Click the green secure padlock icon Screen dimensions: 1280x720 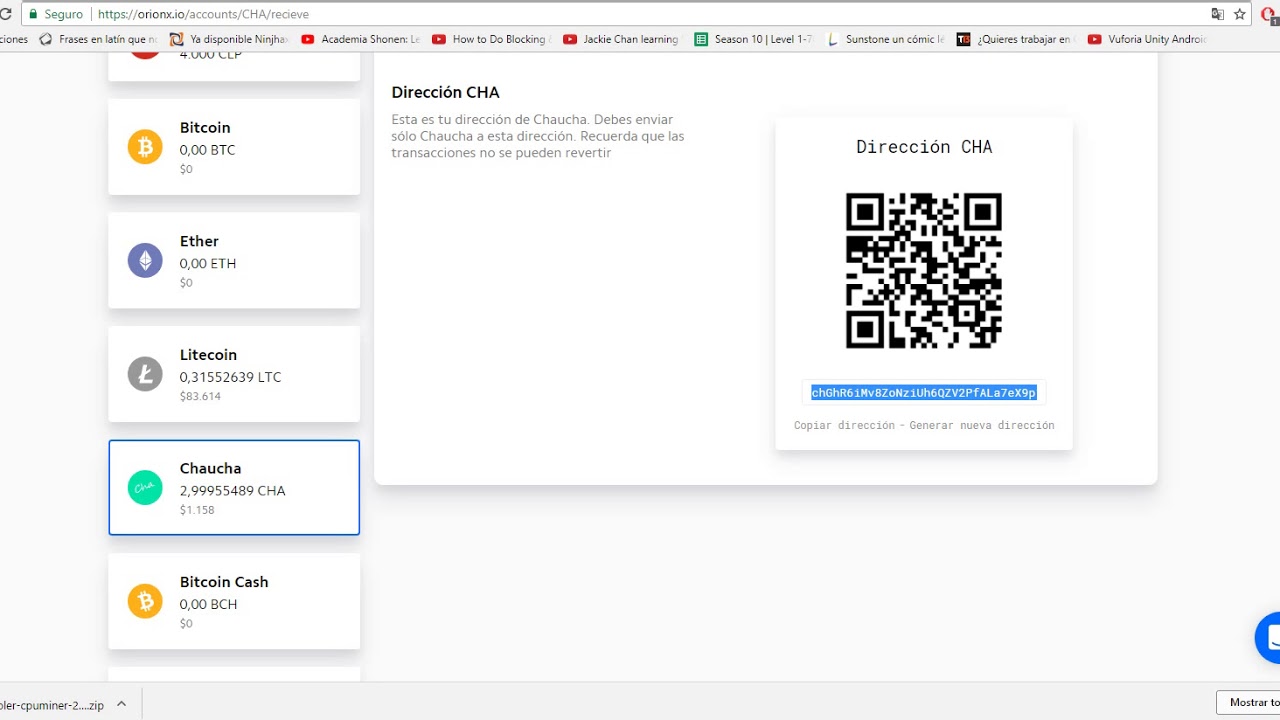tap(33, 15)
